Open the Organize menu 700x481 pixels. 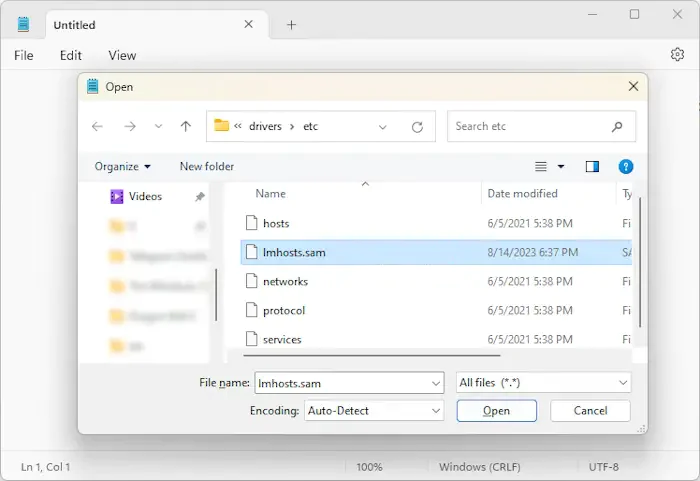122,167
